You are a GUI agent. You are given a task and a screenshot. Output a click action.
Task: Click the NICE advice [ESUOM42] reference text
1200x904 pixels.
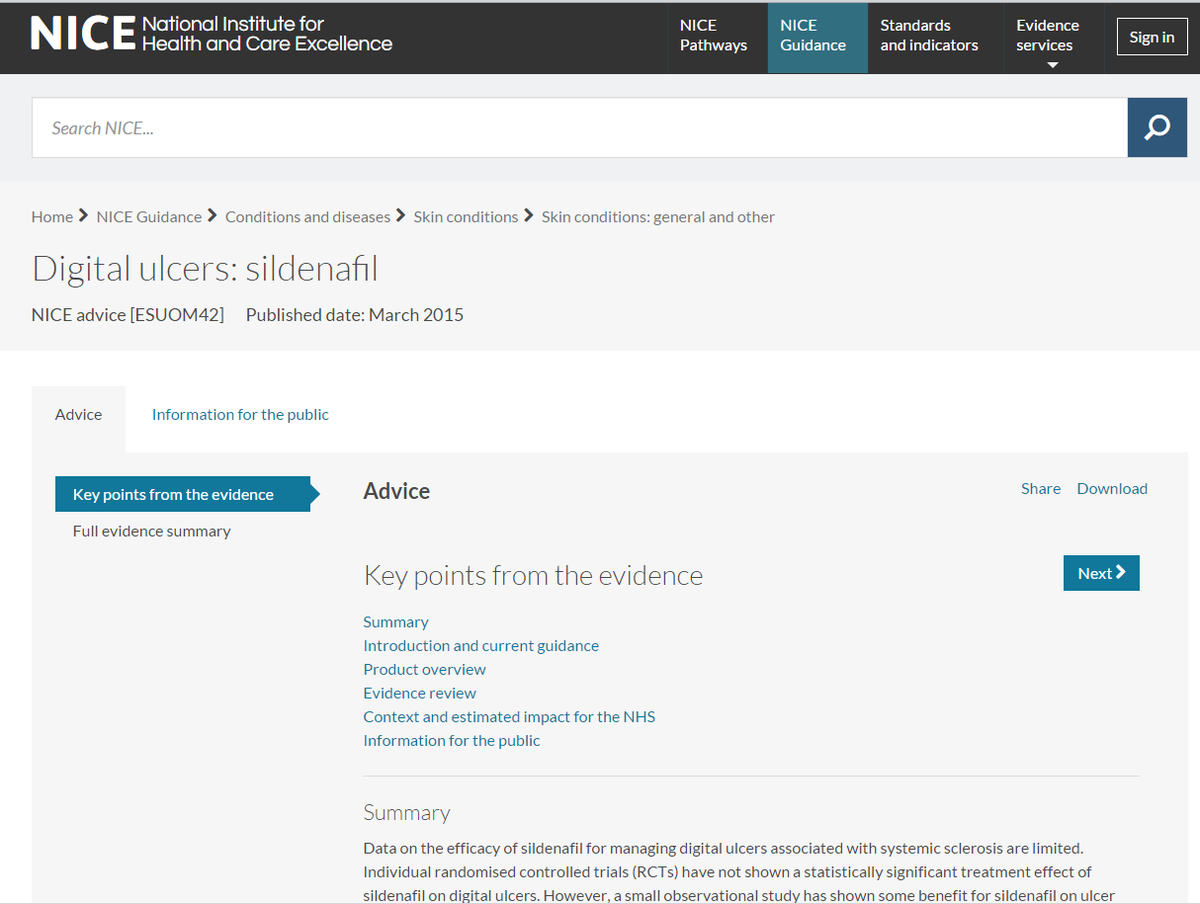click(128, 315)
